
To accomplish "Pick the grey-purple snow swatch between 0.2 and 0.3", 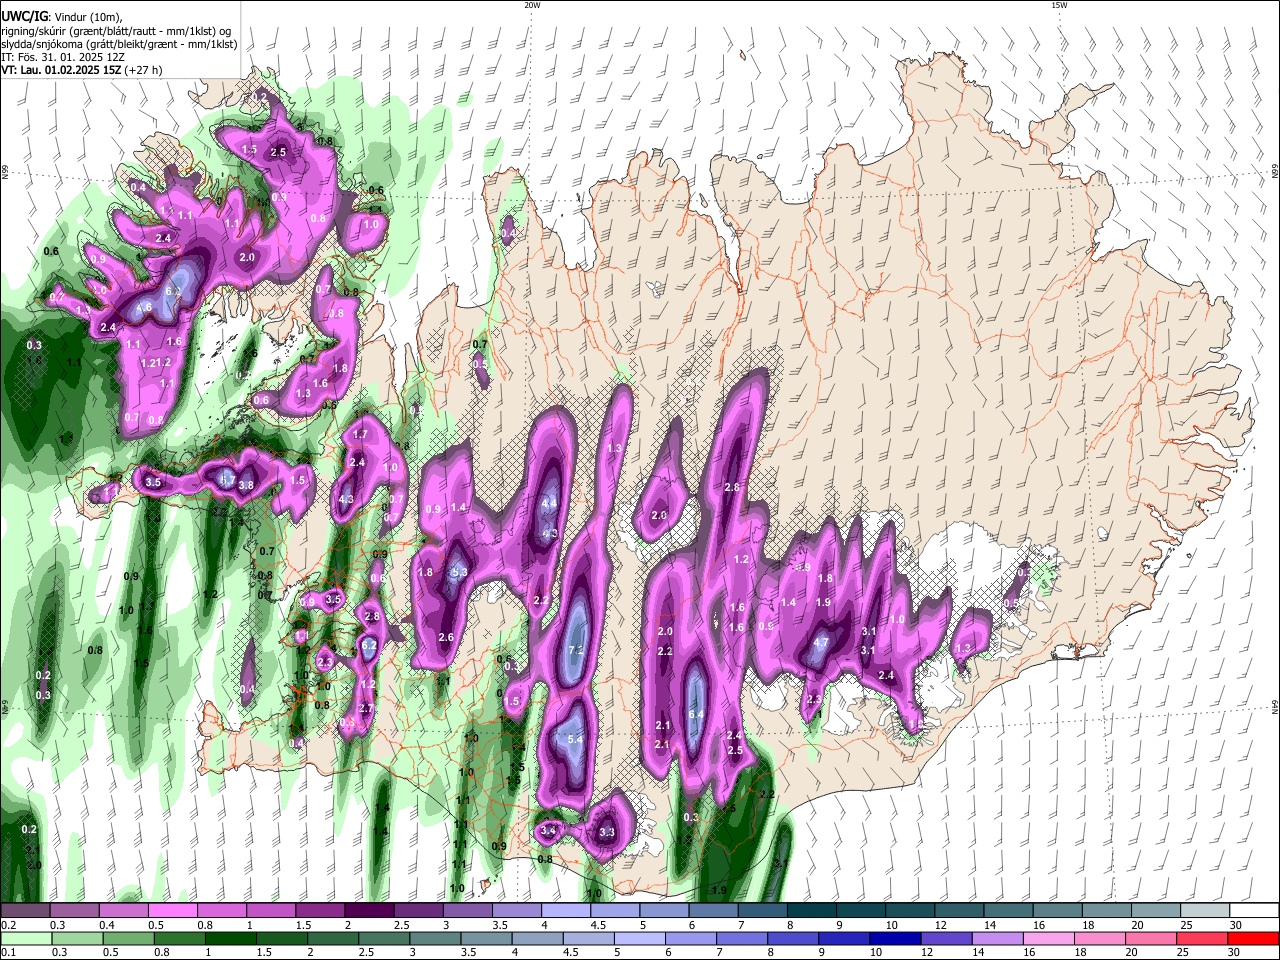I will pyautogui.click(x=25, y=911).
